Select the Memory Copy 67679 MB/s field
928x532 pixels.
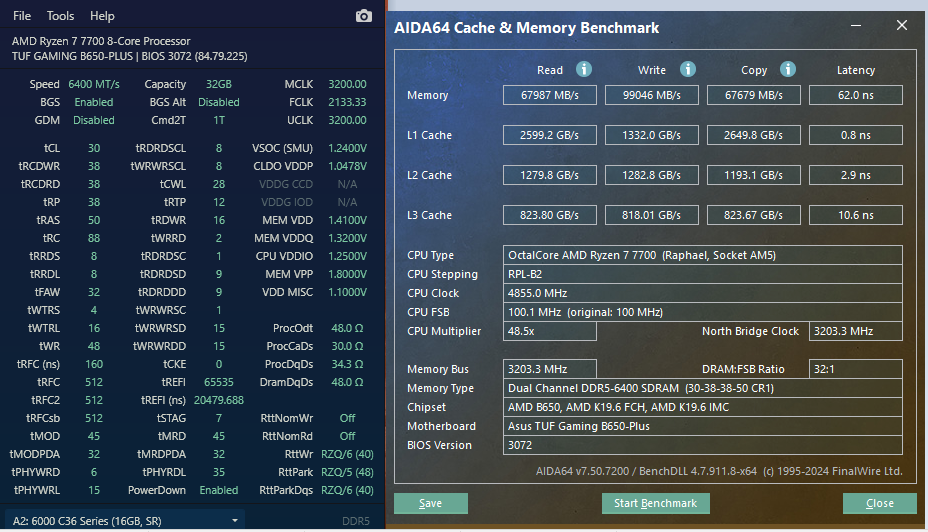pos(753,95)
